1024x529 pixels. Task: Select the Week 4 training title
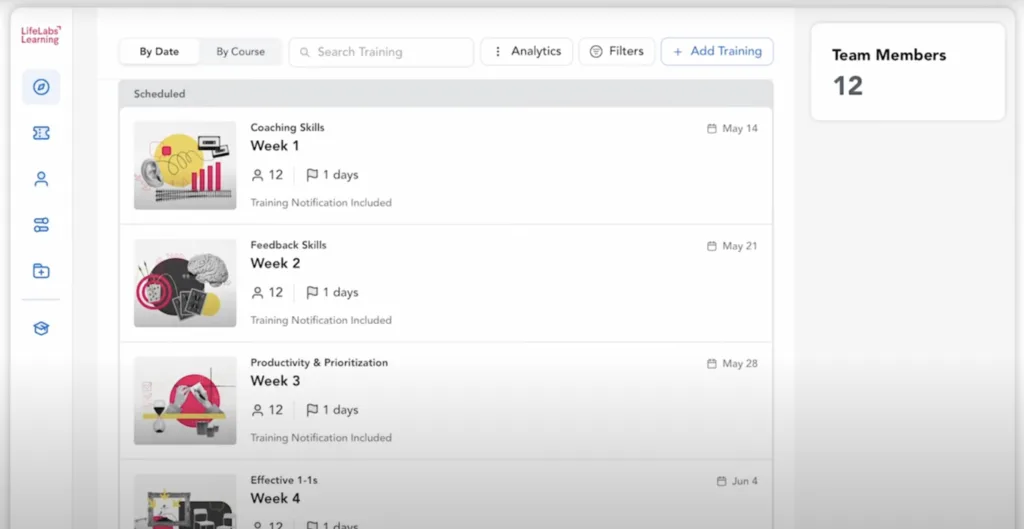point(276,499)
